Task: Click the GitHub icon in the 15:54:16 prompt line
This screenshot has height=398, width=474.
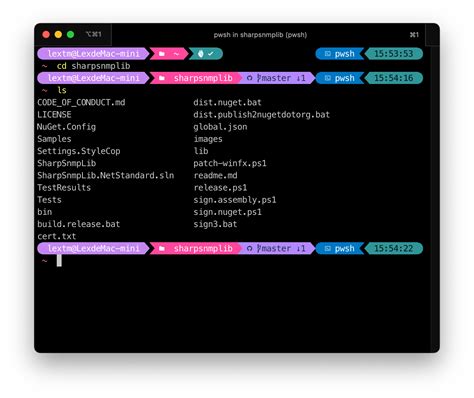Action: 250,78
